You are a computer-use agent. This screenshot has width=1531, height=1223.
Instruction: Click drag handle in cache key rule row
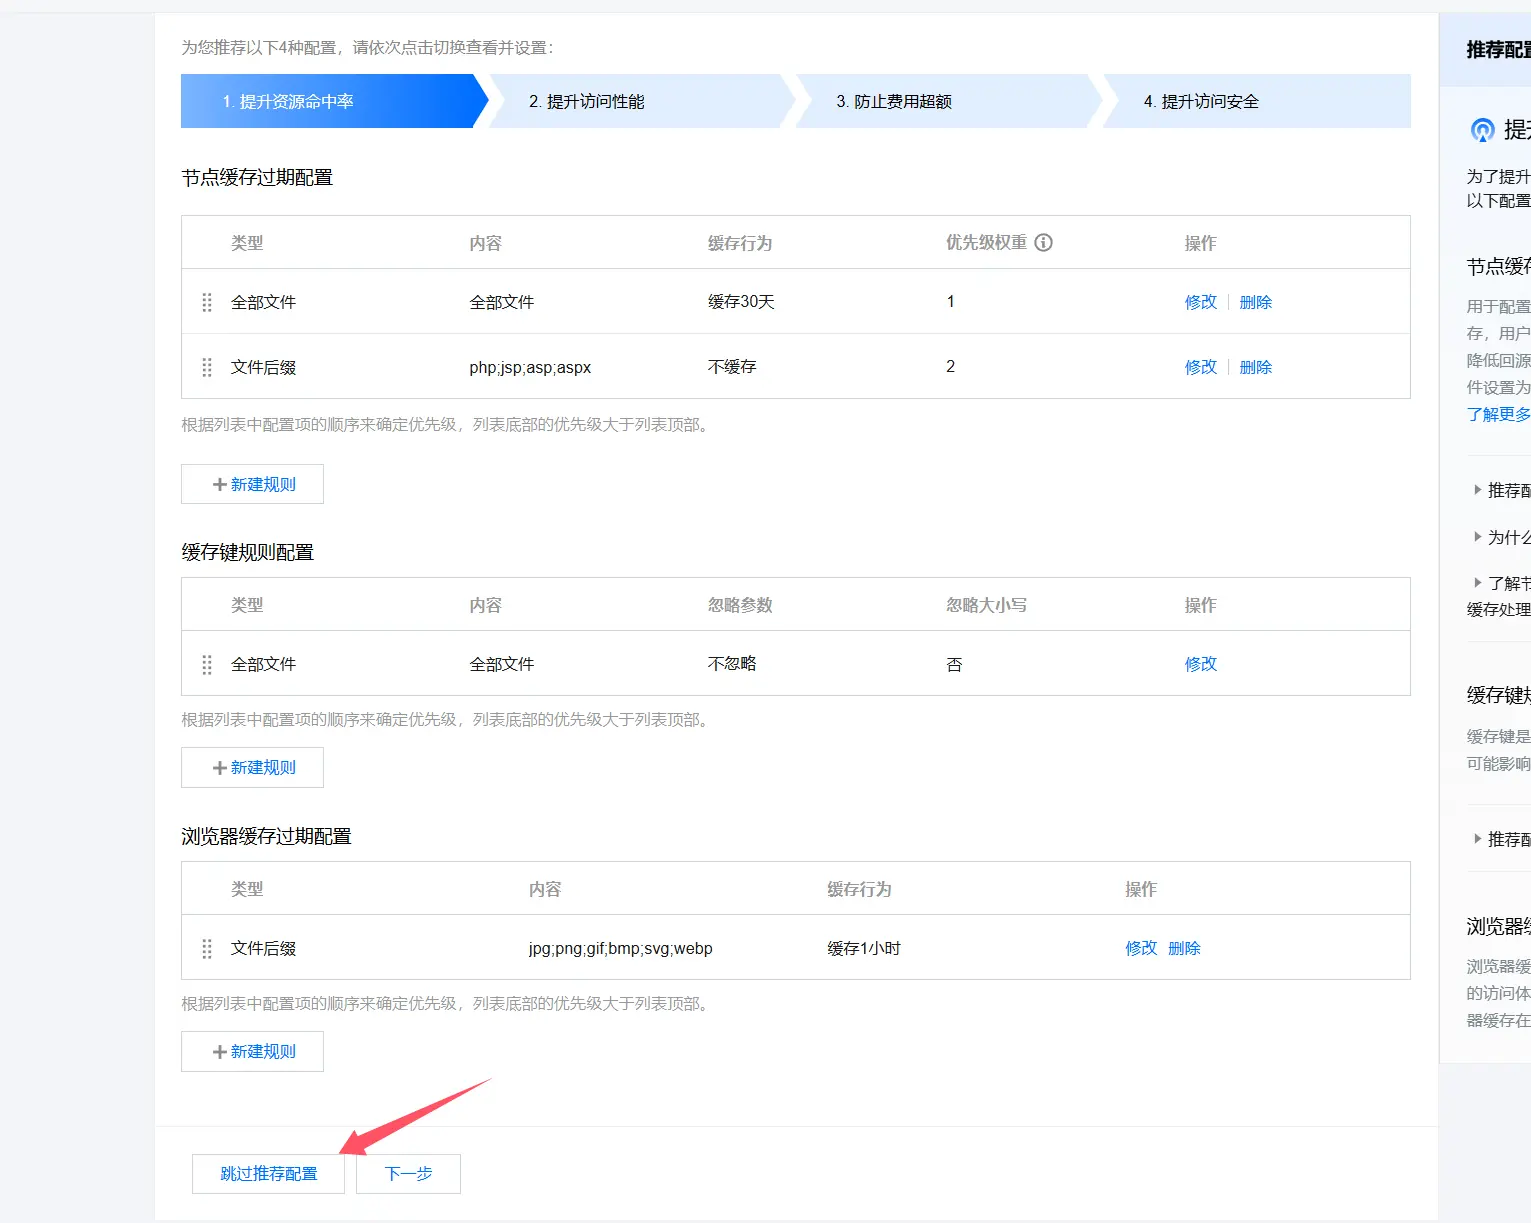coord(207,664)
